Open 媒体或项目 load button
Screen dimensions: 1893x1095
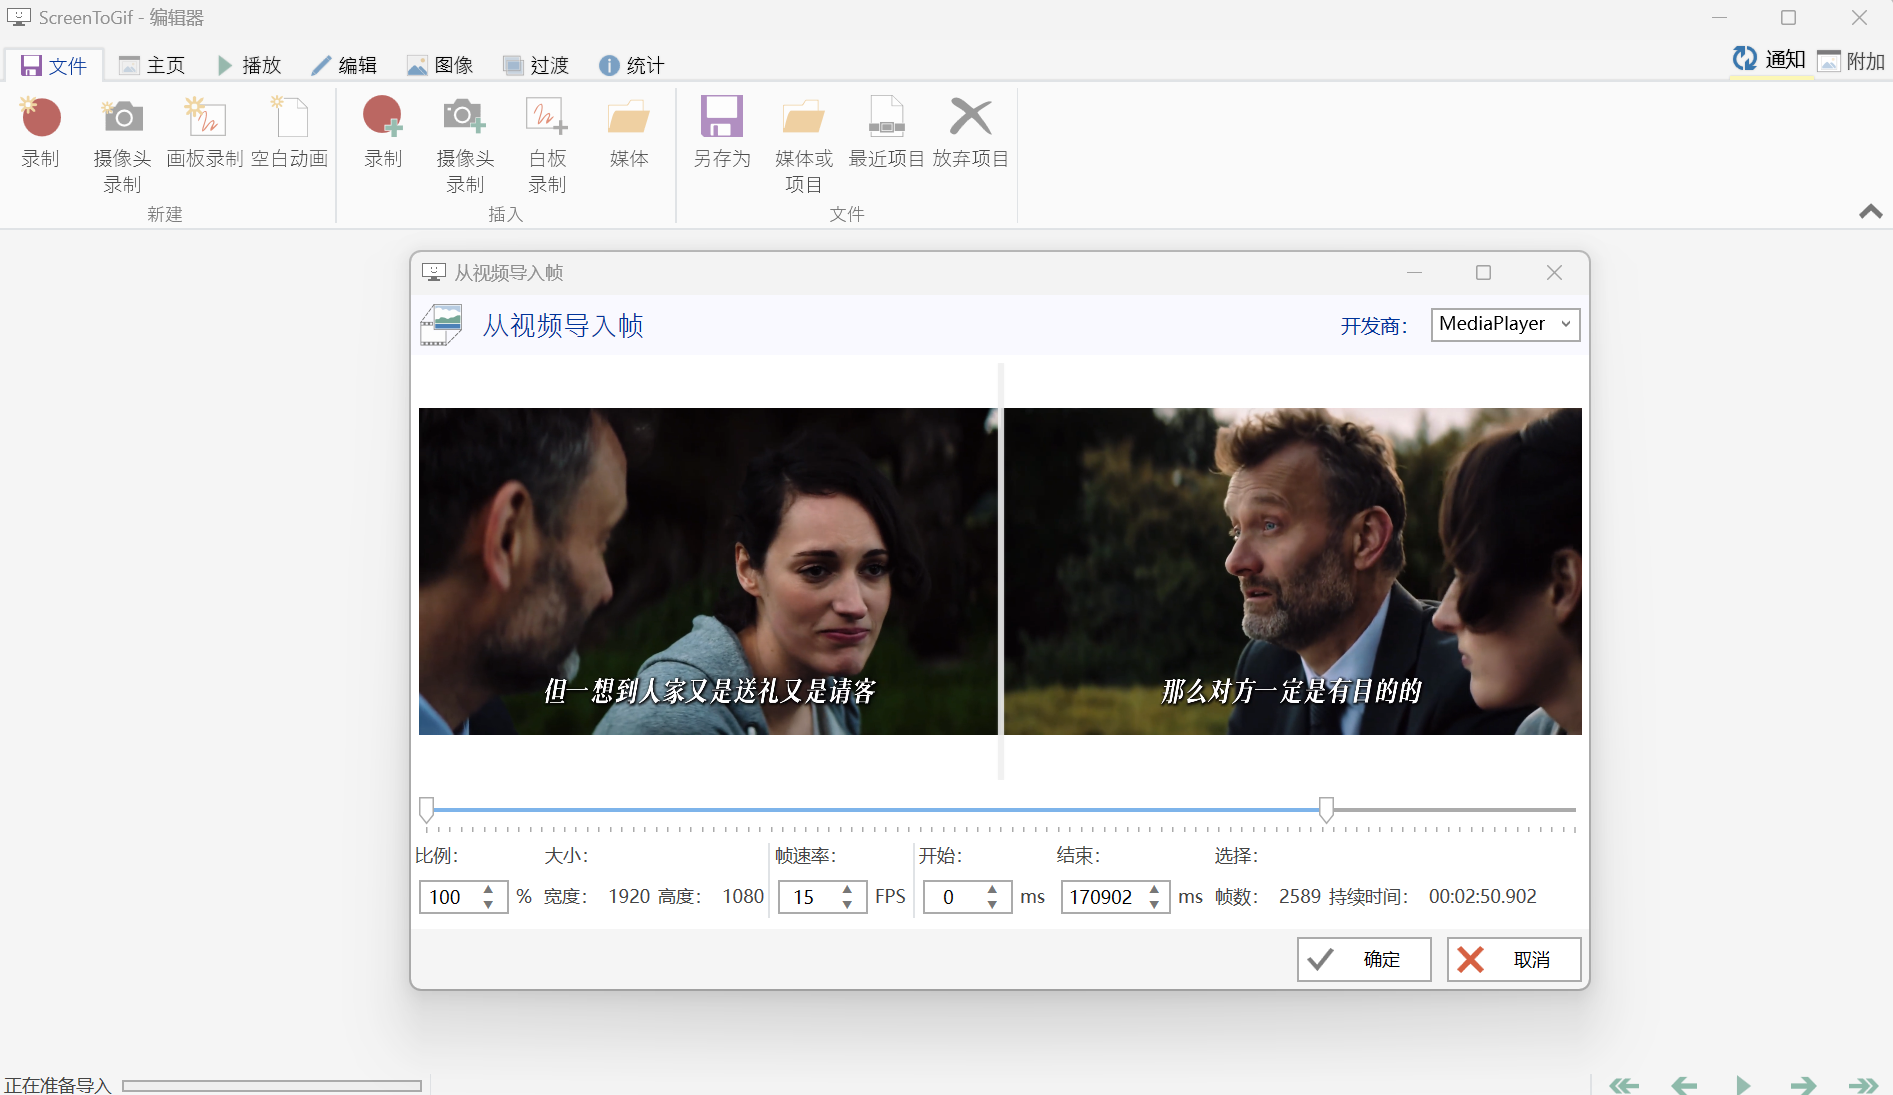pos(804,145)
